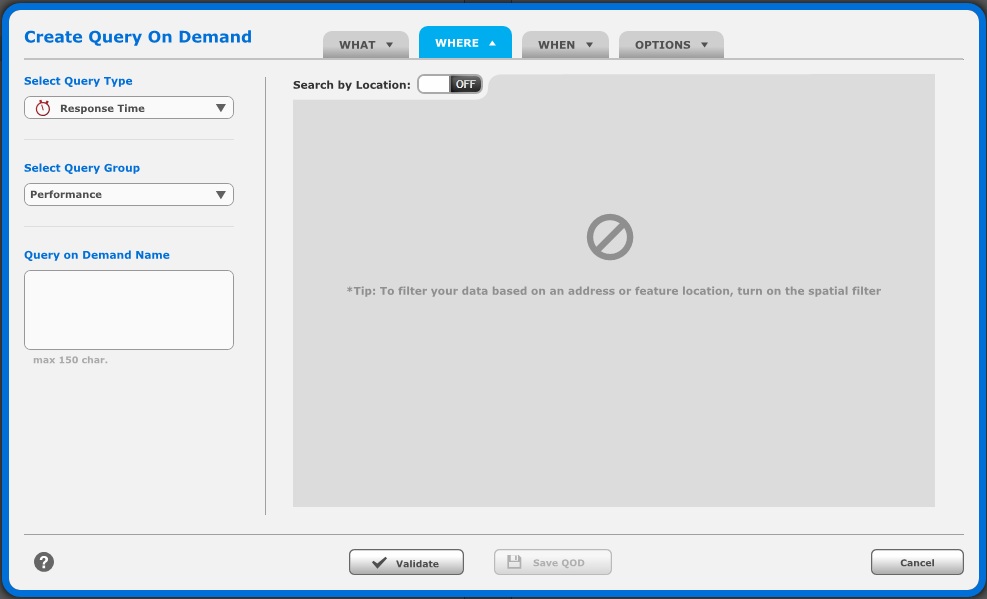Click the help question mark icon
The image size is (987, 599).
point(44,562)
